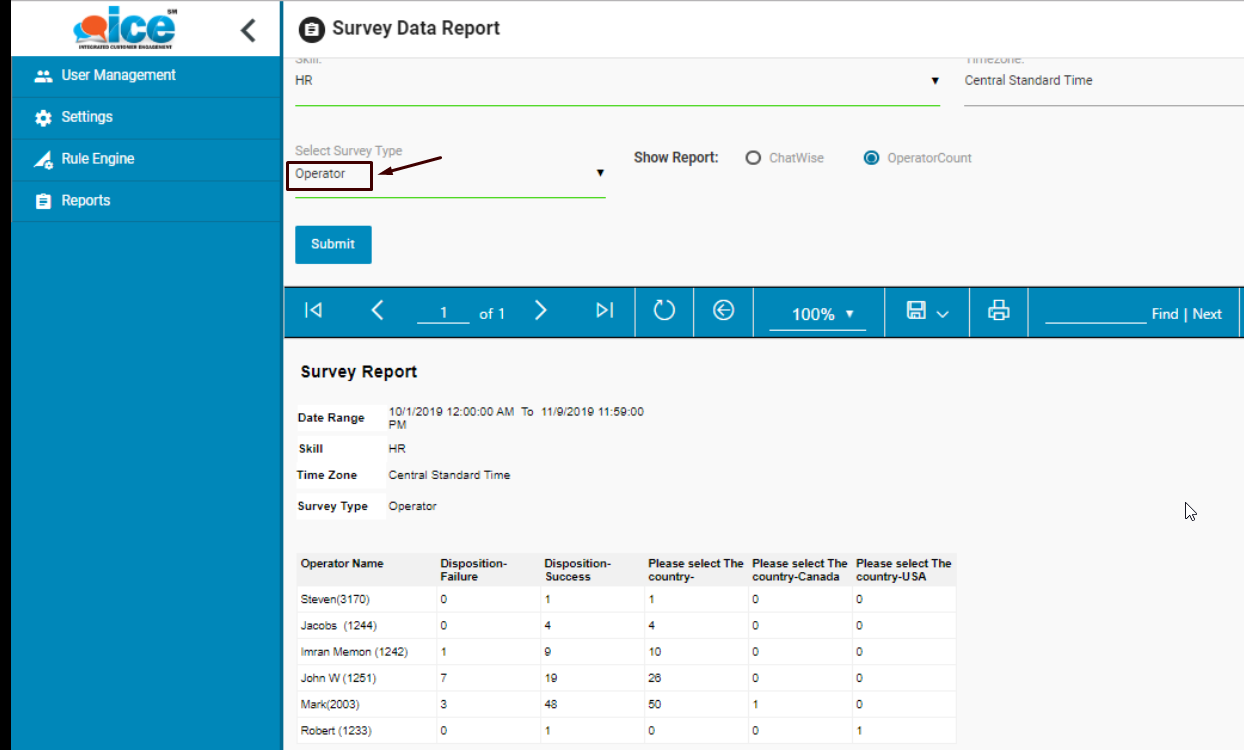Open Reports in the sidebar
Viewport: 1244px width, 750px height.
click(85, 201)
